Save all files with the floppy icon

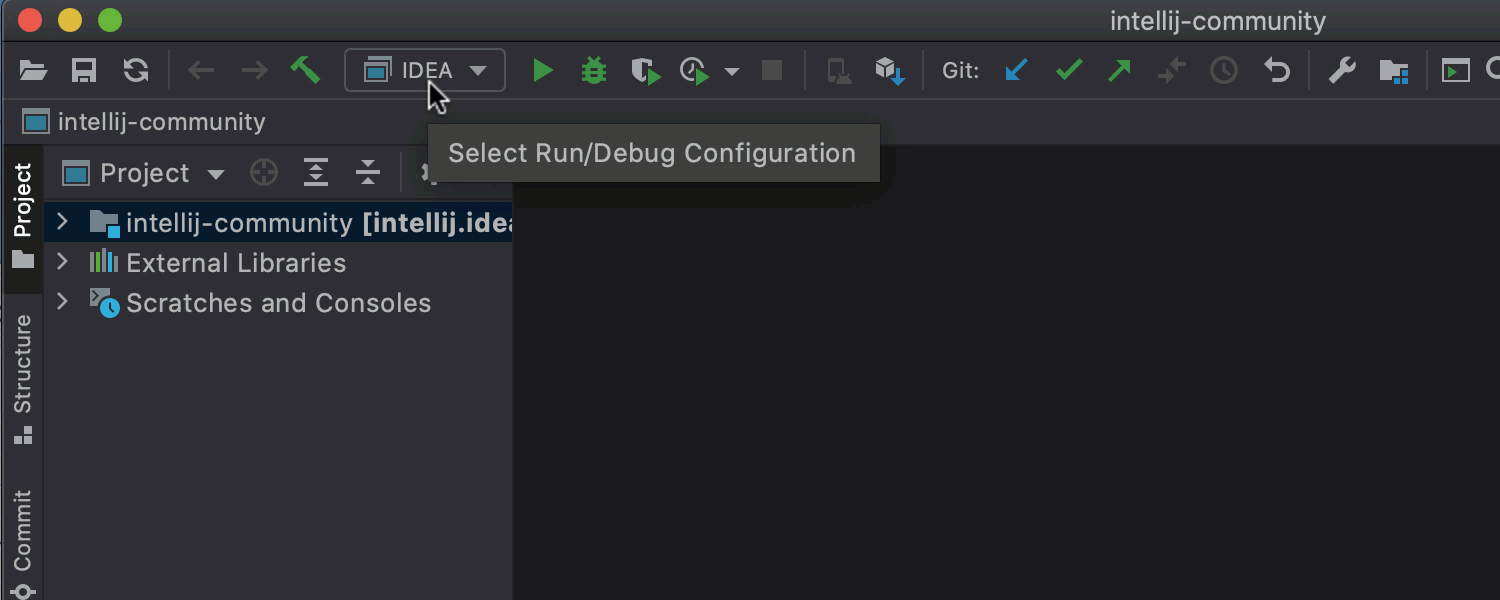84,70
